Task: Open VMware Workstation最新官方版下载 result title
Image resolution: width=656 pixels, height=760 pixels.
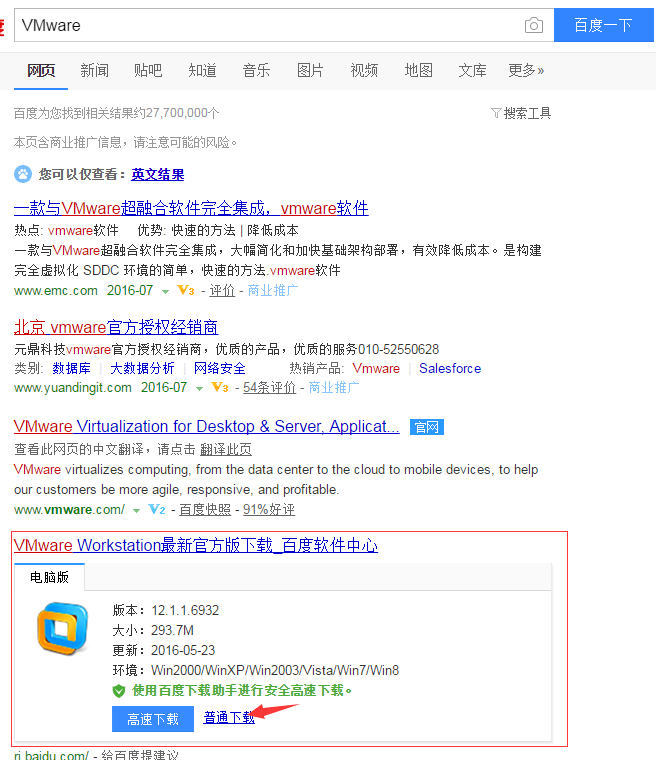Action: 196,545
